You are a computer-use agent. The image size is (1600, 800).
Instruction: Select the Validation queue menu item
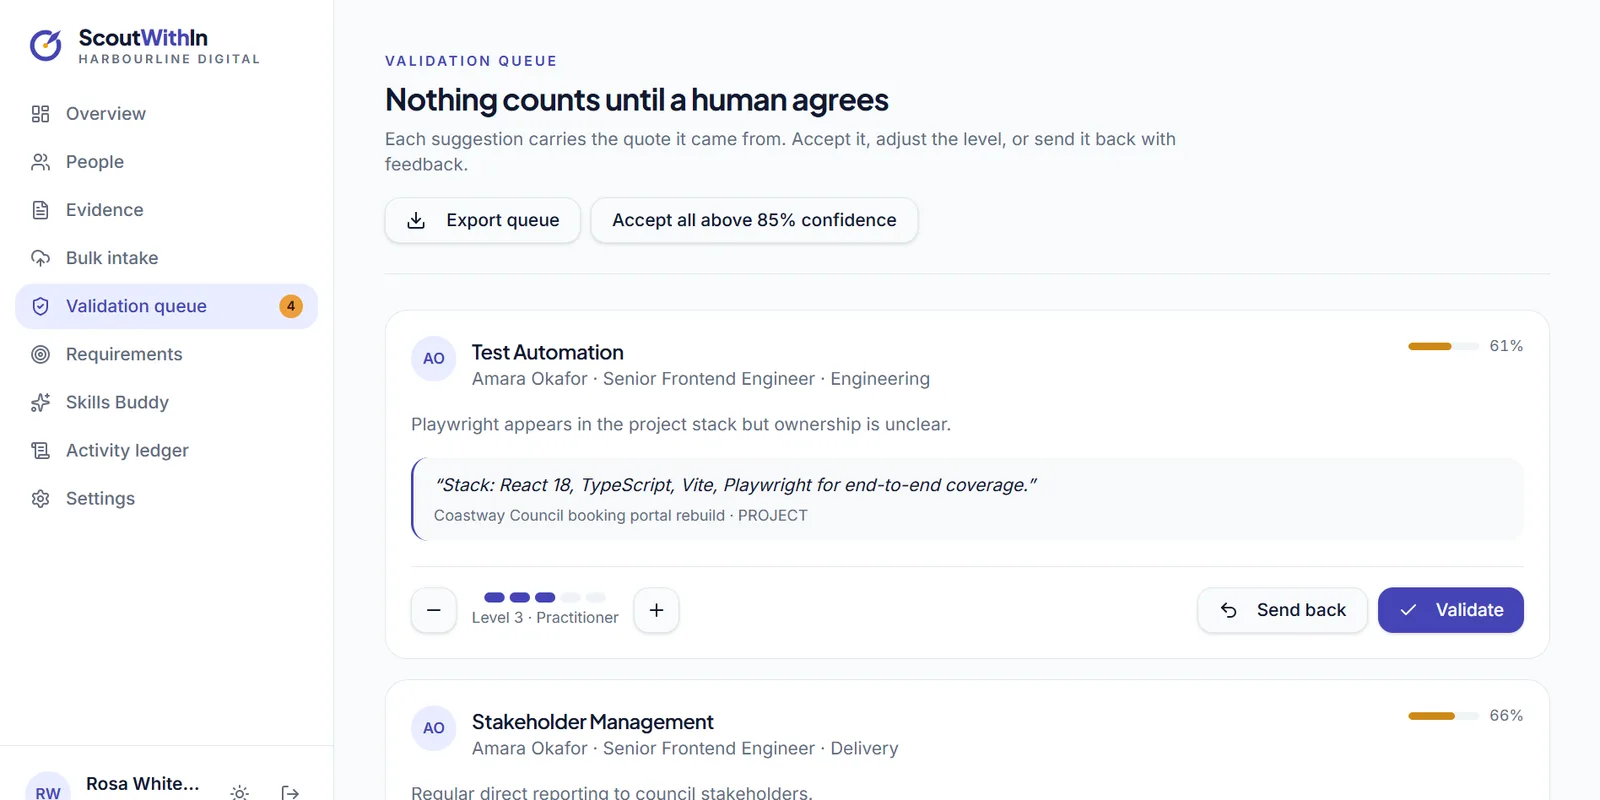click(x=166, y=306)
